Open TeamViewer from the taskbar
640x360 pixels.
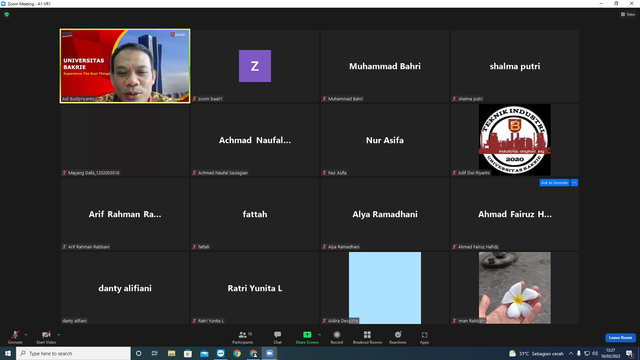220,353
